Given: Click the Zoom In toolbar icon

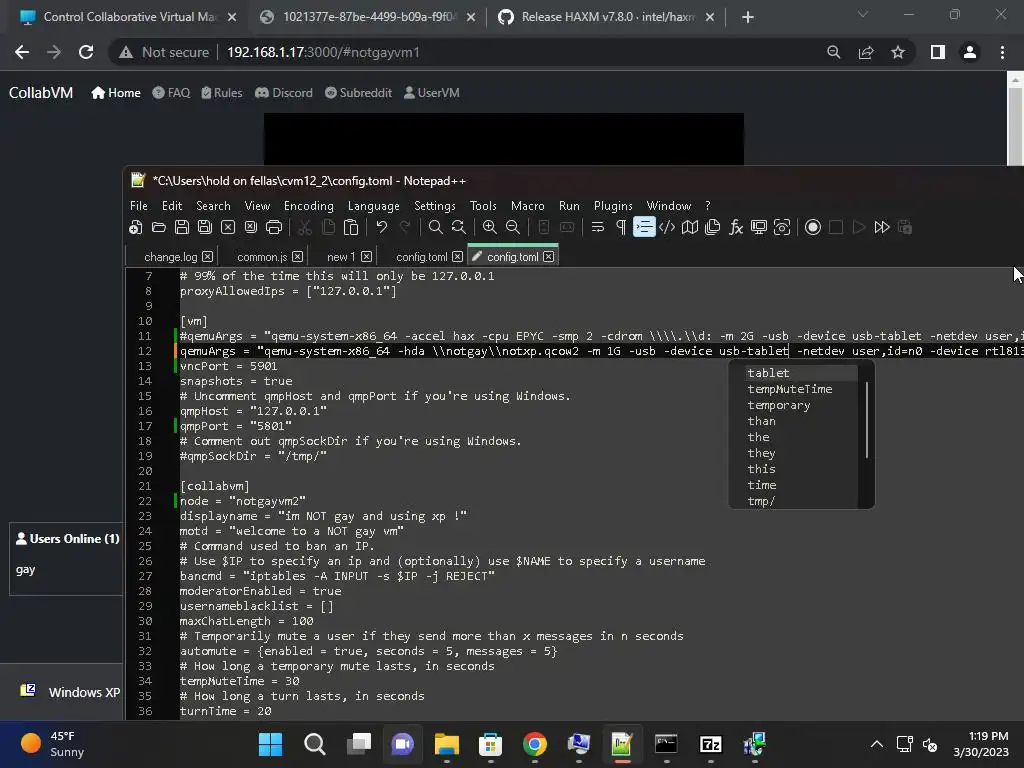Looking at the screenshot, I should [489, 227].
